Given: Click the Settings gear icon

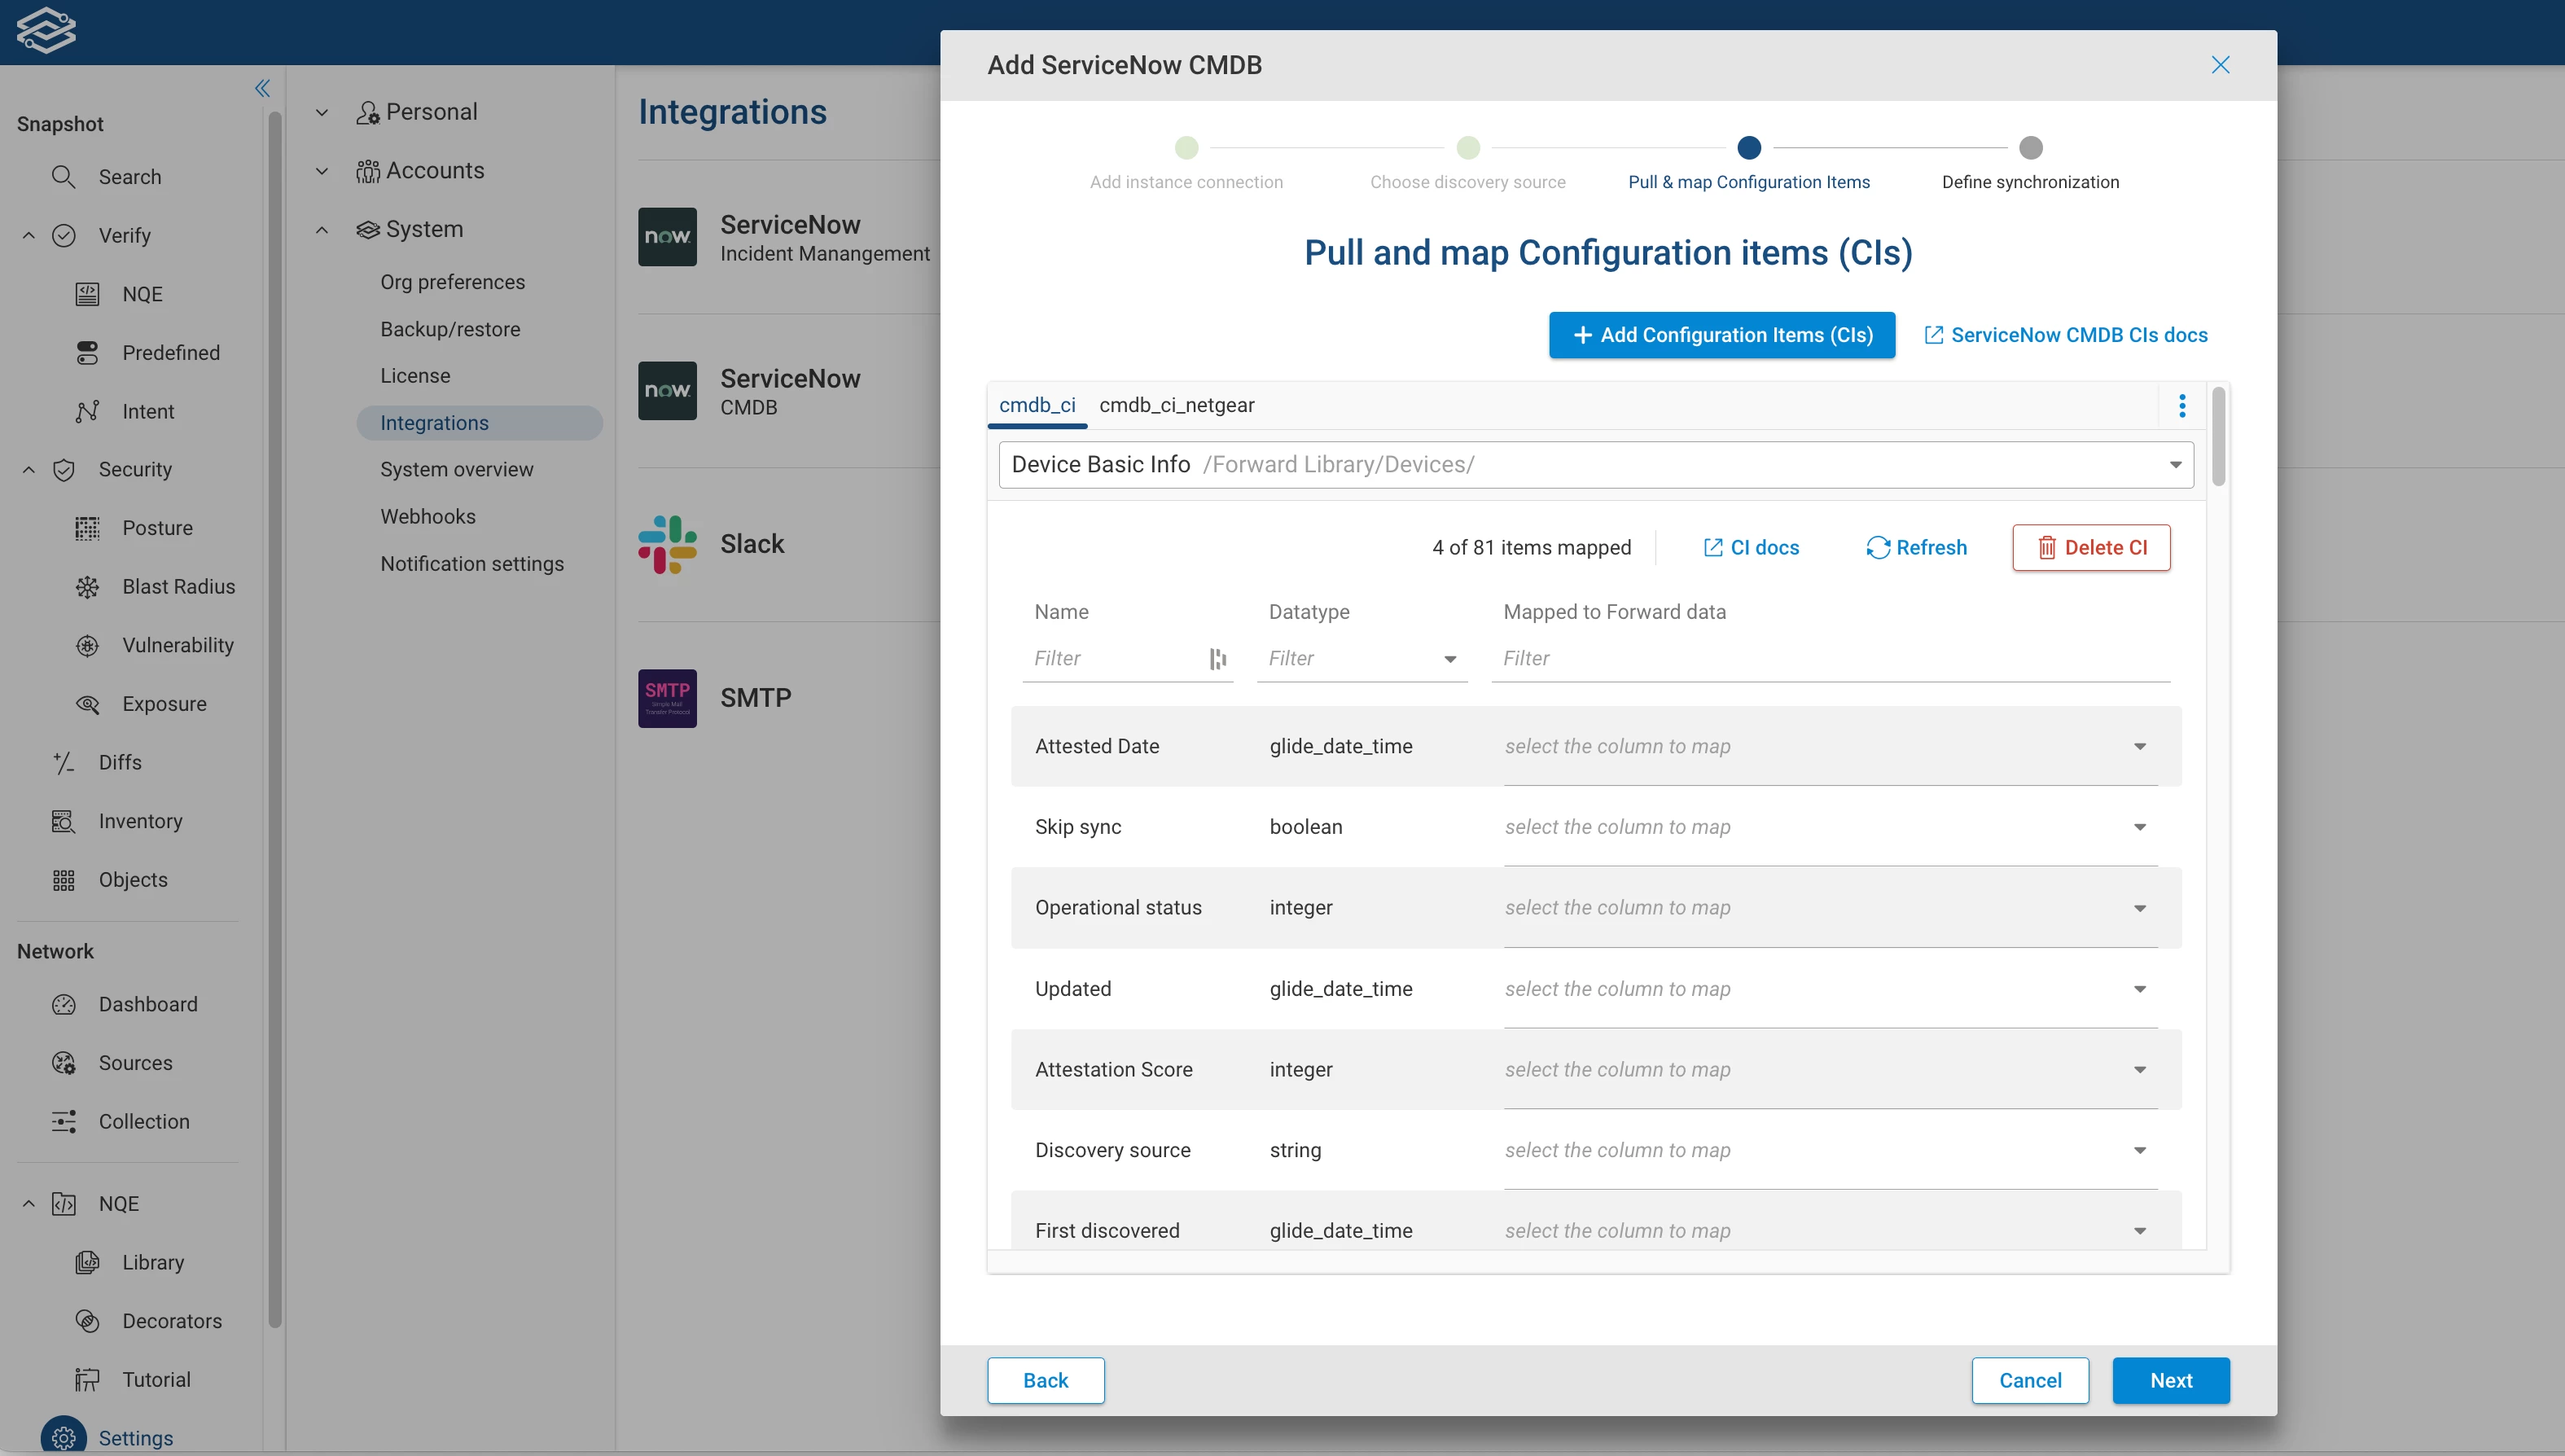Looking at the screenshot, I should click(x=63, y=1437).
